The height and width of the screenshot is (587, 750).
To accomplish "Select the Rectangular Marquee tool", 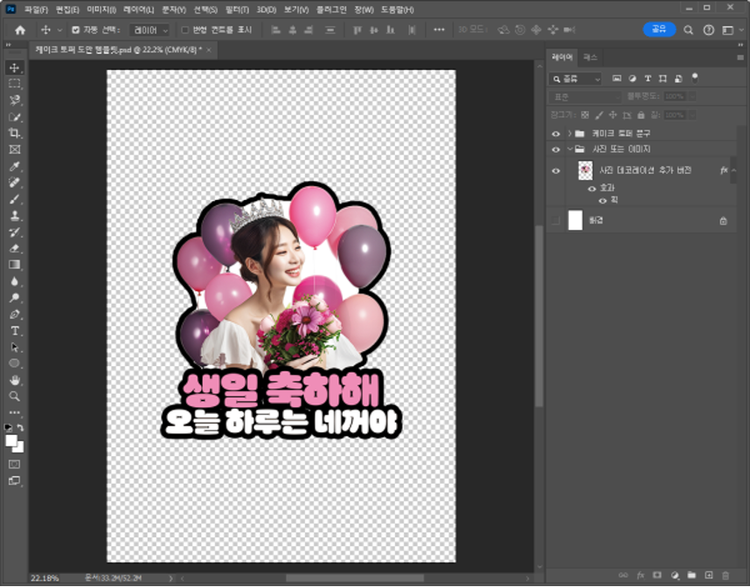I will point(15,84).
